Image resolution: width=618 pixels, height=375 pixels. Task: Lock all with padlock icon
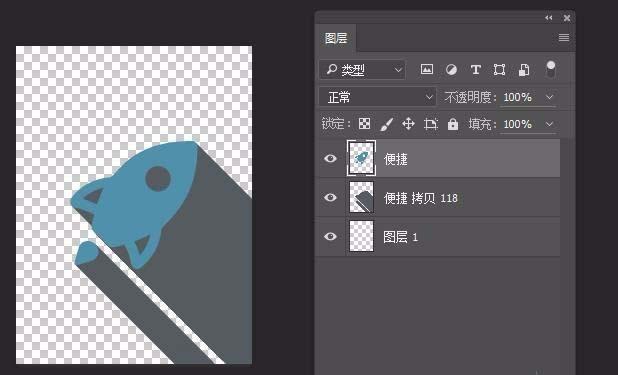pyautogui.click(x=453, y=124)
